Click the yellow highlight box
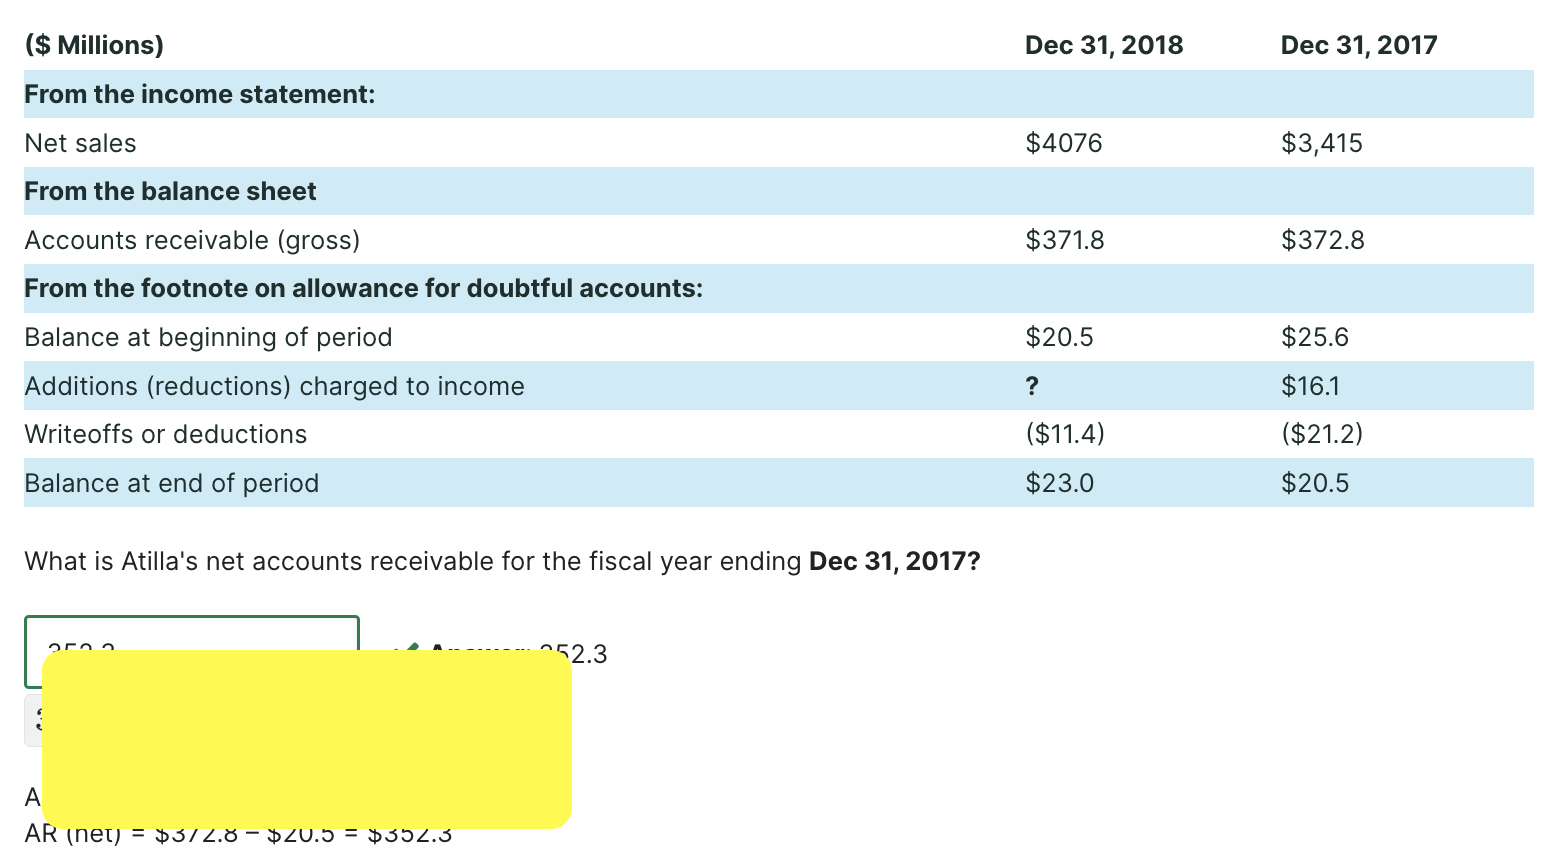Screen dimensions: 1568x864 307,739
